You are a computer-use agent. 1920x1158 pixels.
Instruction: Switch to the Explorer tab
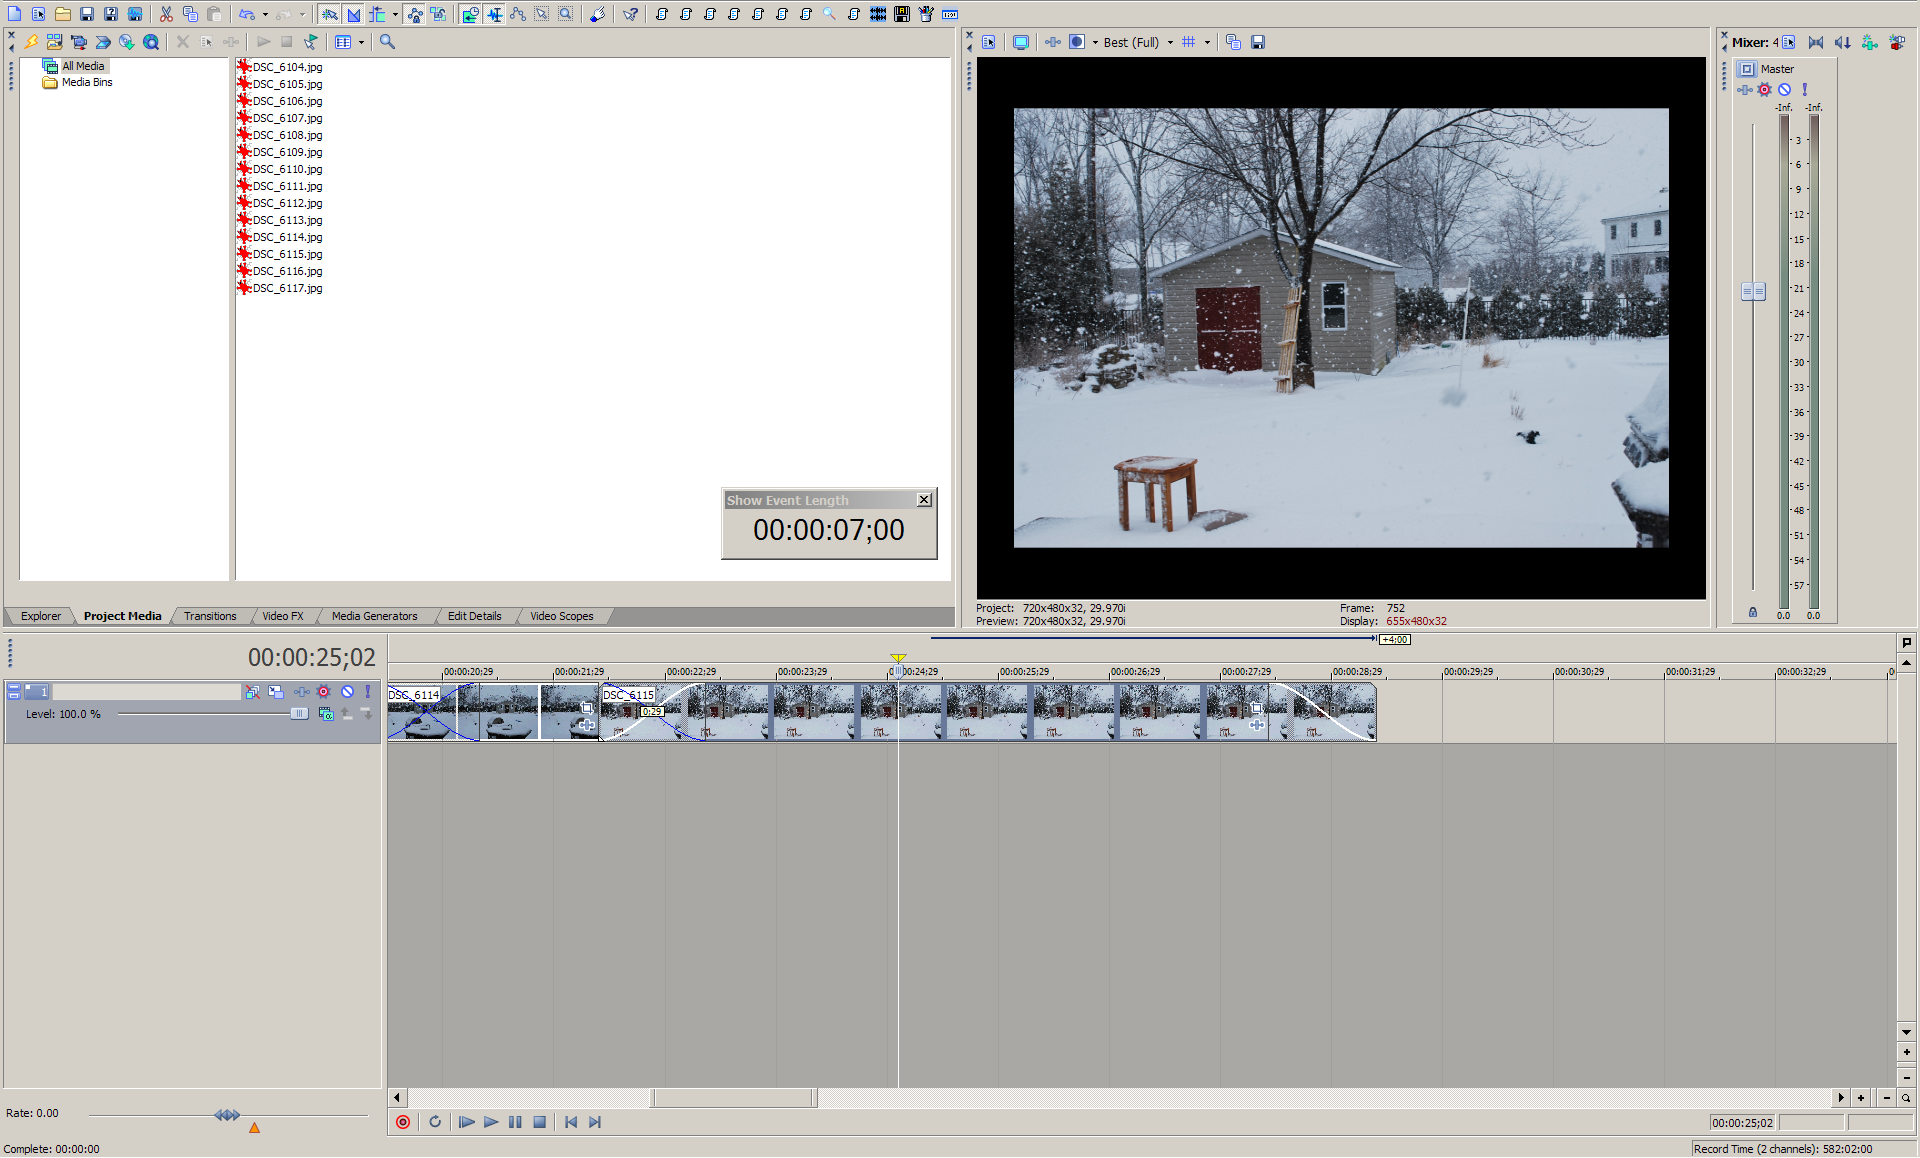click(41, 616)
